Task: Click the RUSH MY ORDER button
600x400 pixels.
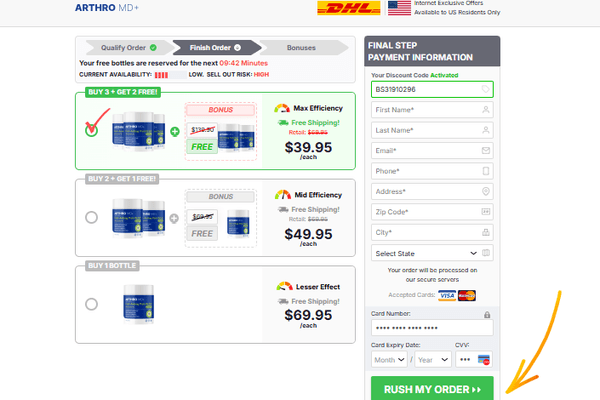Action: pos(432,389)
